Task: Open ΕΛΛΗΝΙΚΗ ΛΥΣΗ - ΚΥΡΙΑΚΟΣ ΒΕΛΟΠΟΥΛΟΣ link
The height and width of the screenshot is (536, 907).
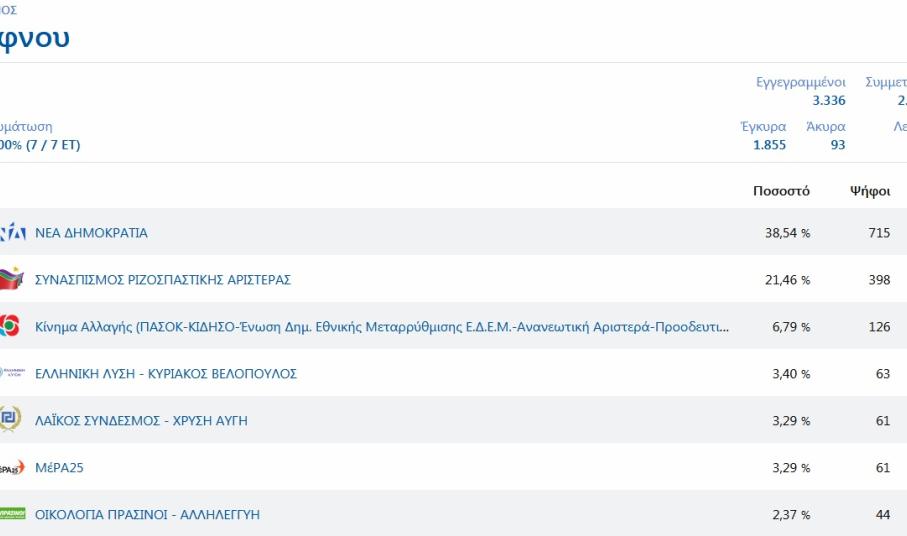Action: [x=166, y=374]
